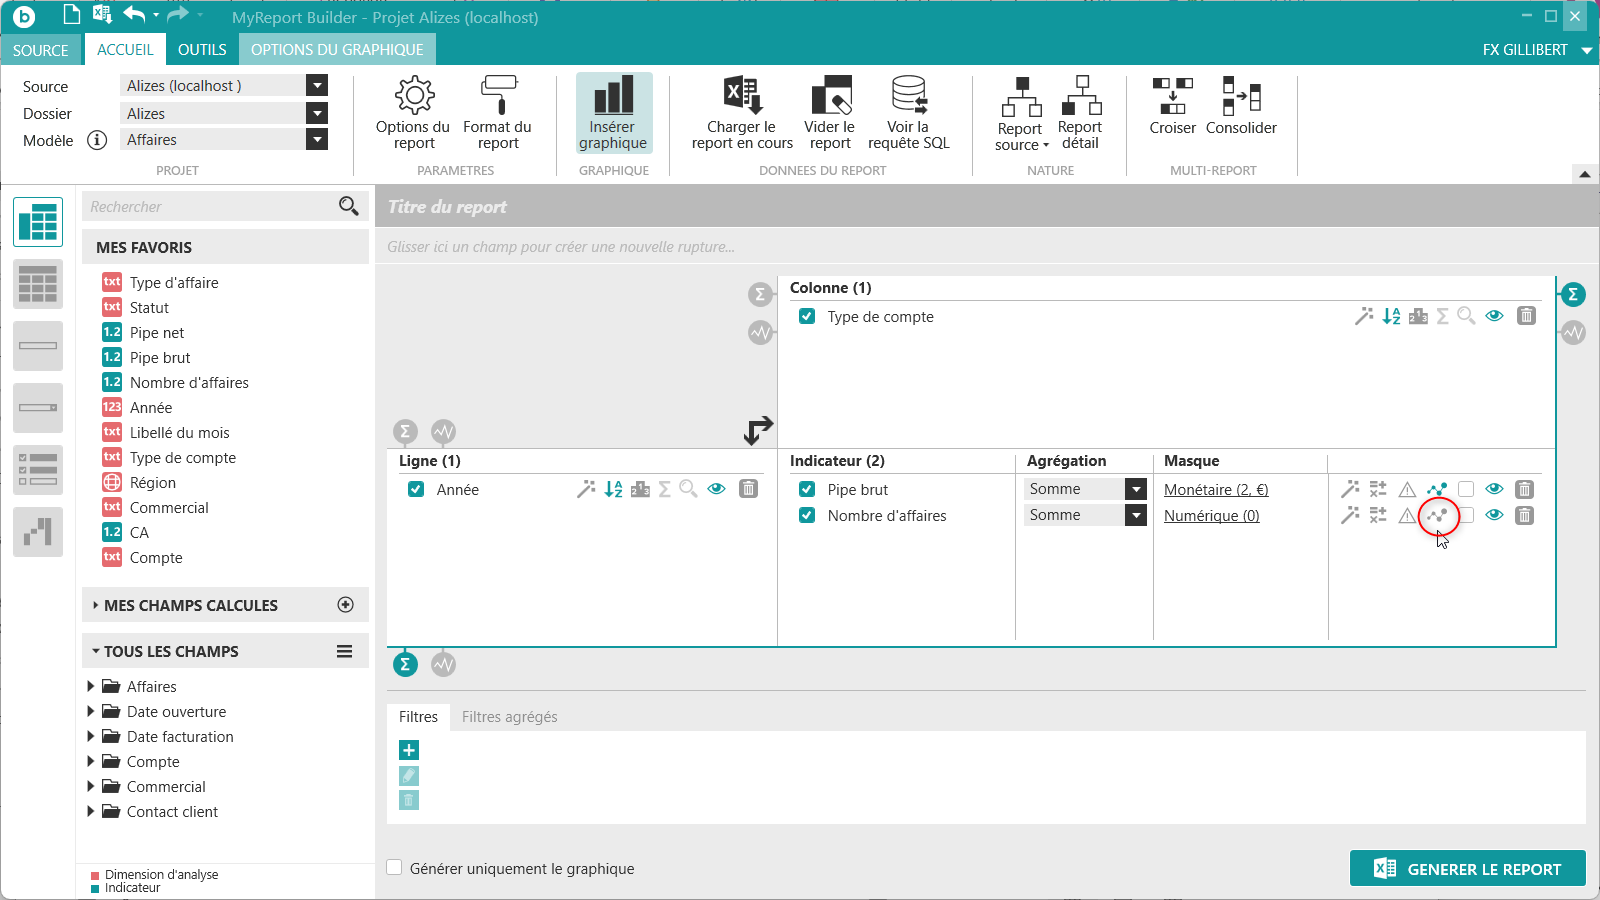This screenshot has width=1600, height=900.
Task: Open Options du report settings
Action: pyautogui.click(x=413, y=96)
